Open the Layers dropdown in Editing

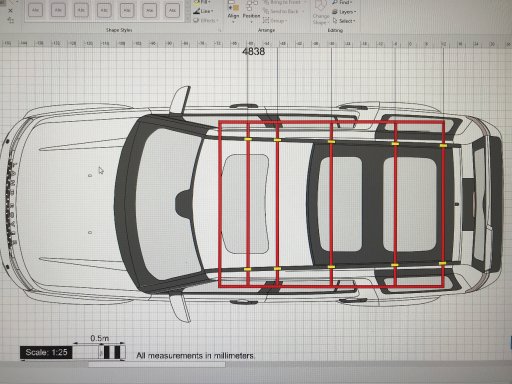[x=344, y=12]
